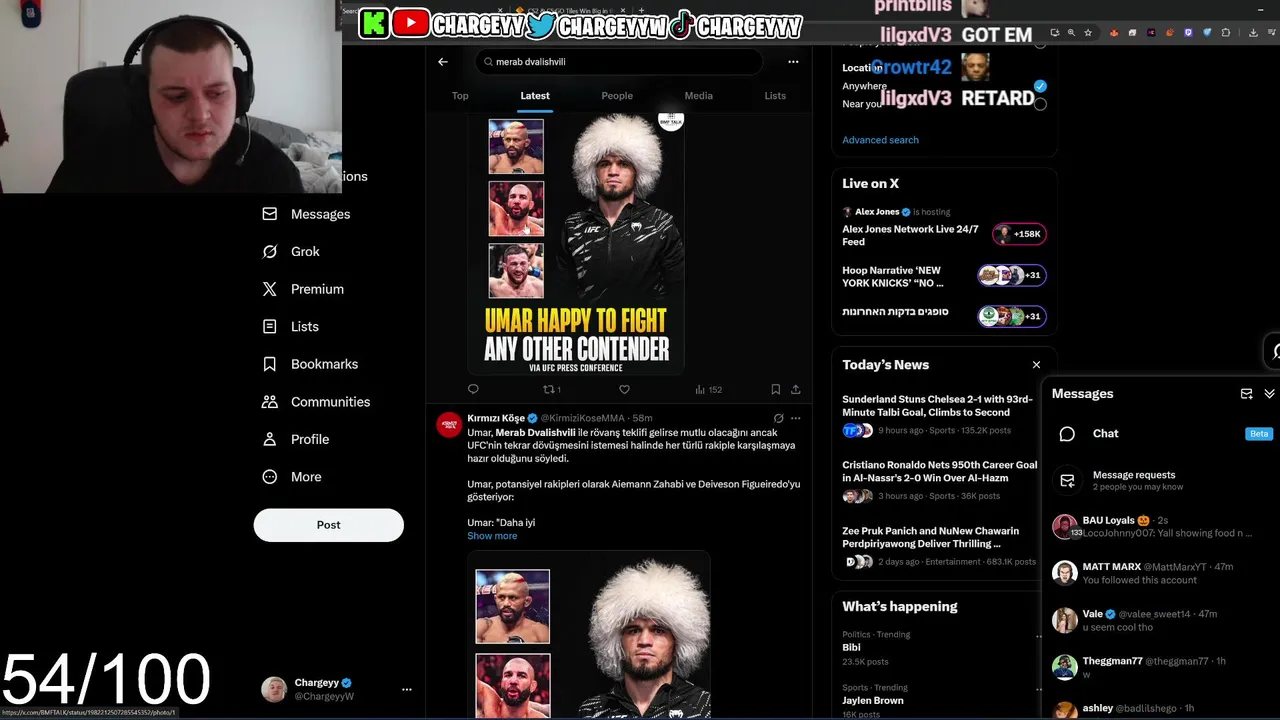Open the Kırmızı Köşe post image
Screen dimensions: 1280x720
pos(589,635)
